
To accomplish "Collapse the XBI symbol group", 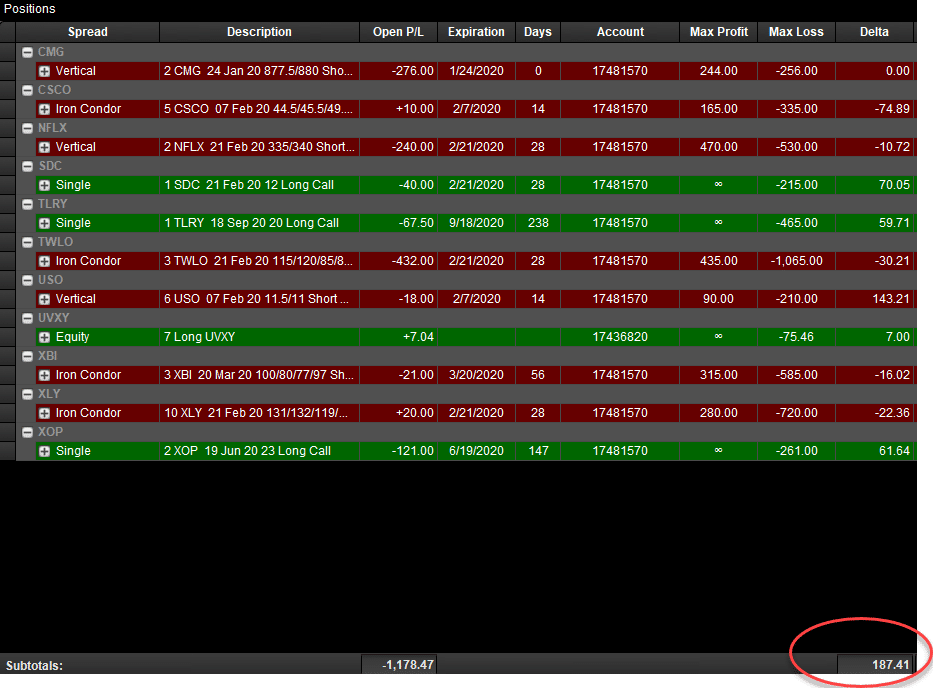I will coord(27,356).
